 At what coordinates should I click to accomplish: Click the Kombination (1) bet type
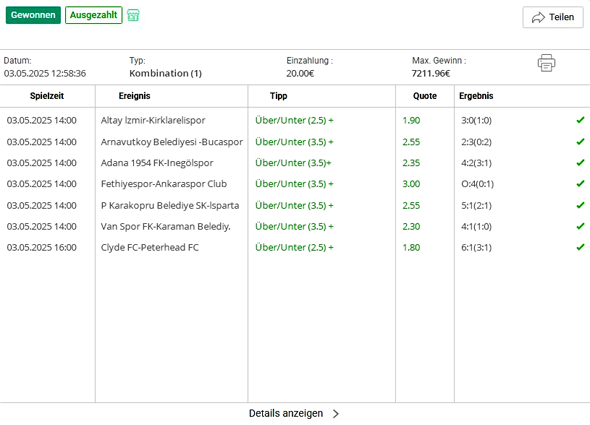165,73
